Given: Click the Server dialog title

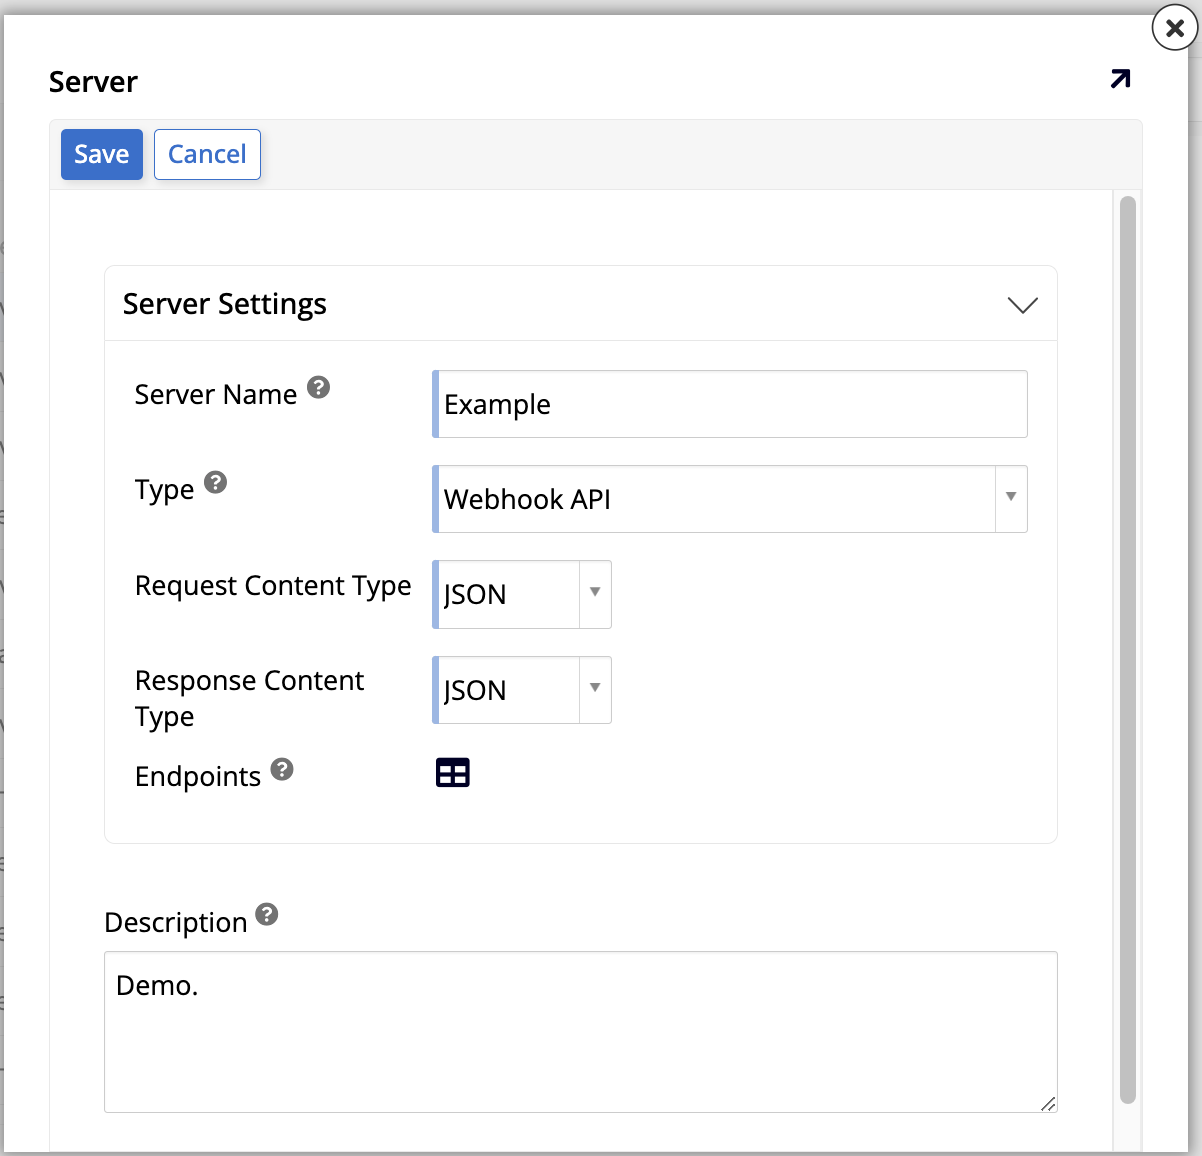Looking at the screenshot, I should [x=92, y=81].
